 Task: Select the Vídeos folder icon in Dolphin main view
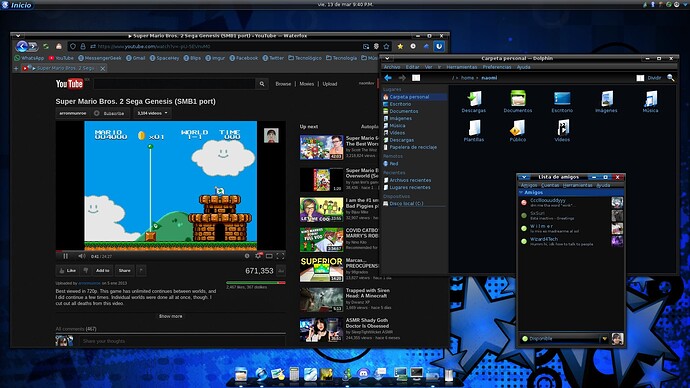pos(562,131)
